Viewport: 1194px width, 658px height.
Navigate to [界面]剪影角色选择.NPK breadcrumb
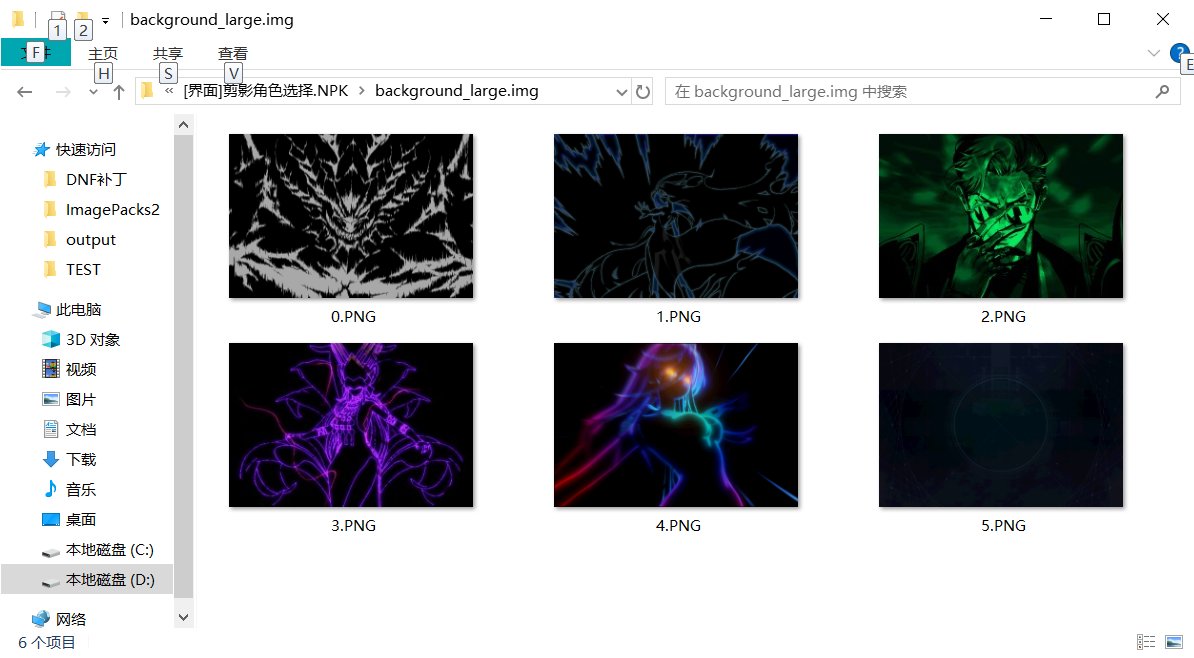(266, 91)
